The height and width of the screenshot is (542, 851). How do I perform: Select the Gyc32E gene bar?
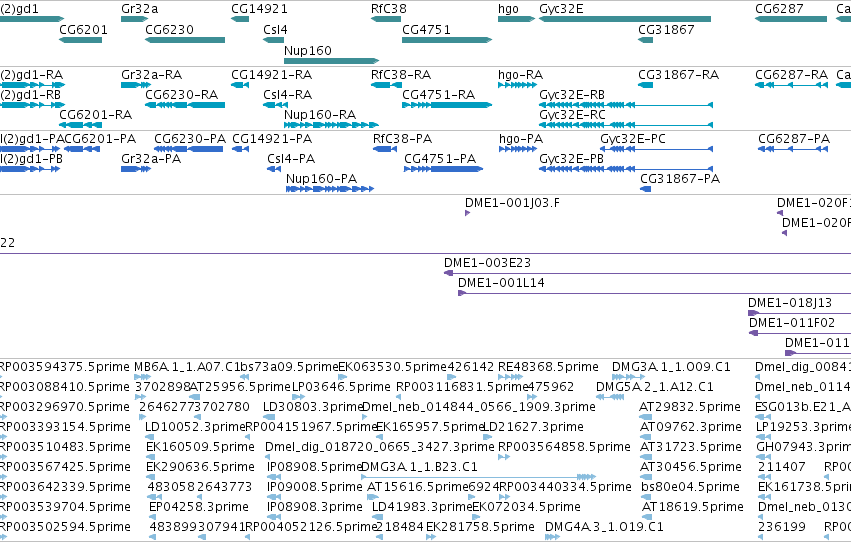(x=625, y=19)
